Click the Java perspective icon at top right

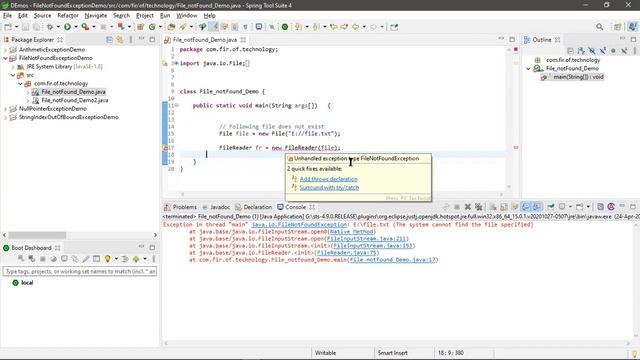tap(632, 27)
